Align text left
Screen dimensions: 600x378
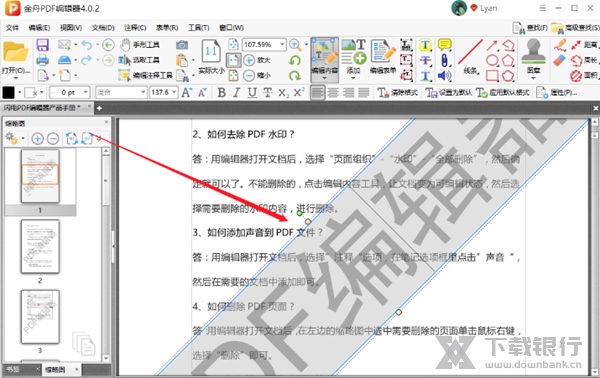pyautogui.click(x=318, y=93)
